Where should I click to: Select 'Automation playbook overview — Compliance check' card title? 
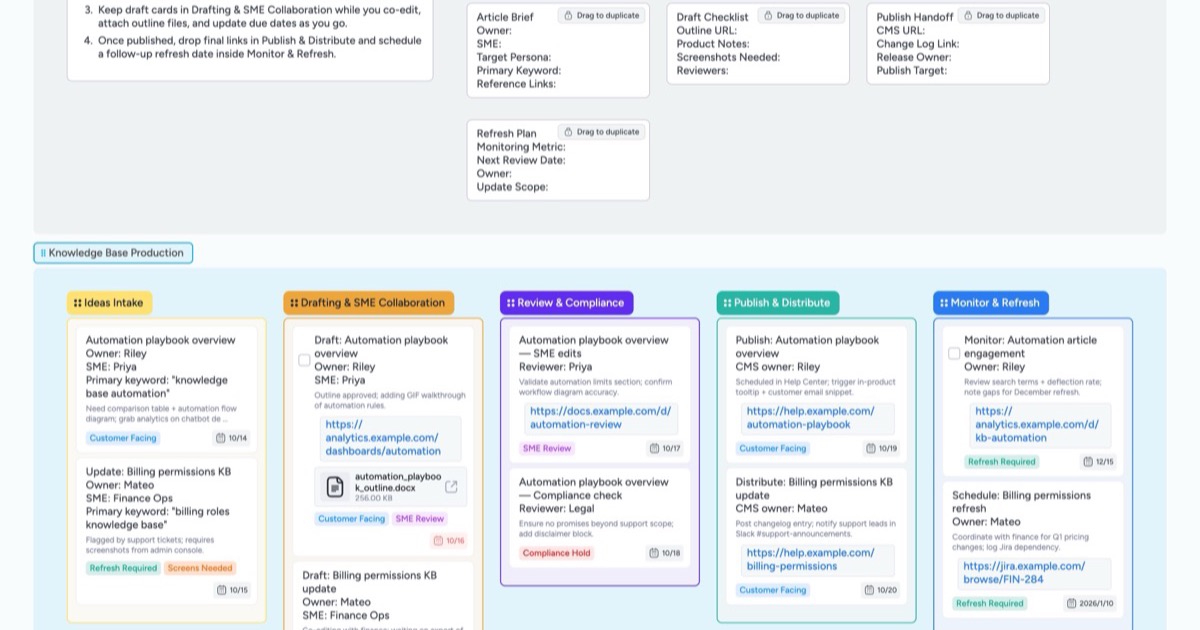tap(594, 488)
